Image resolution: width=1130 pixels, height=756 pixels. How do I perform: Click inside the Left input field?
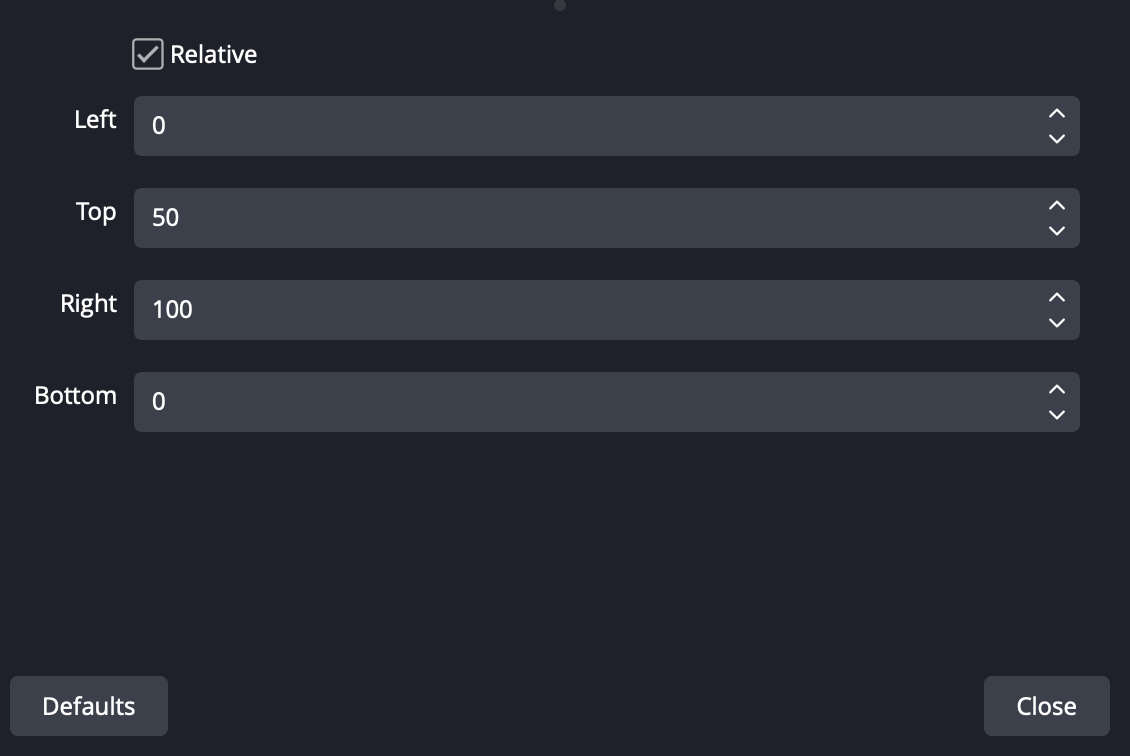coord(500,126)
